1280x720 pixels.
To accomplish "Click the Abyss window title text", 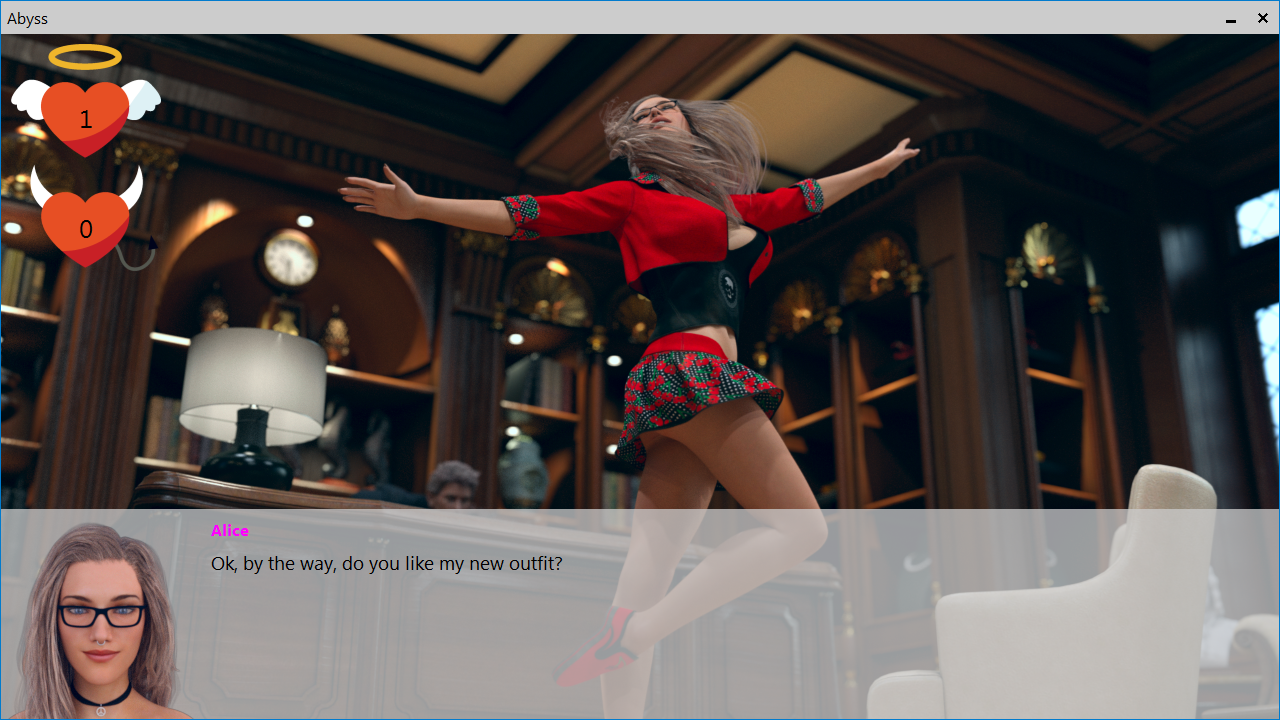I will click(x=27, y=18).
